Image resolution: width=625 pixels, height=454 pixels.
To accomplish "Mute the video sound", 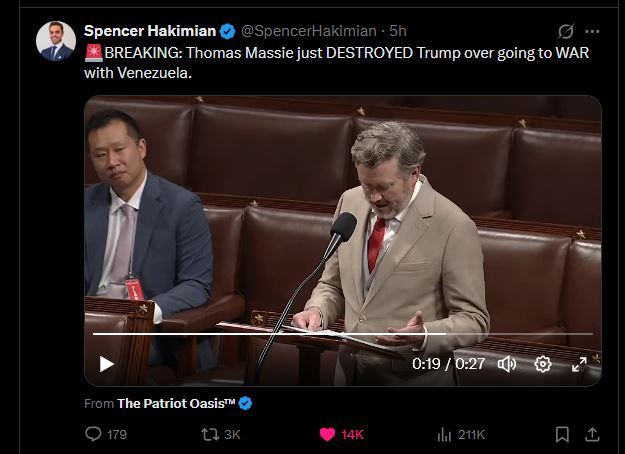I will tap(507, 364).
